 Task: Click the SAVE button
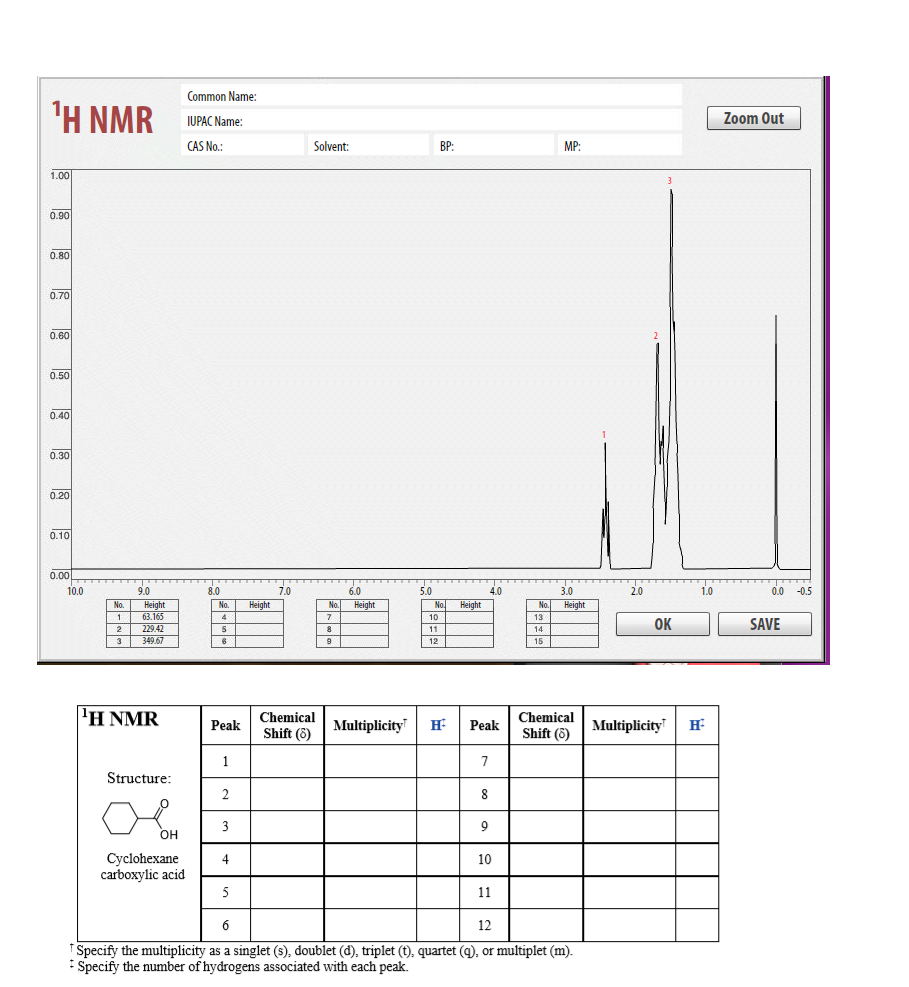click(765, 624)
